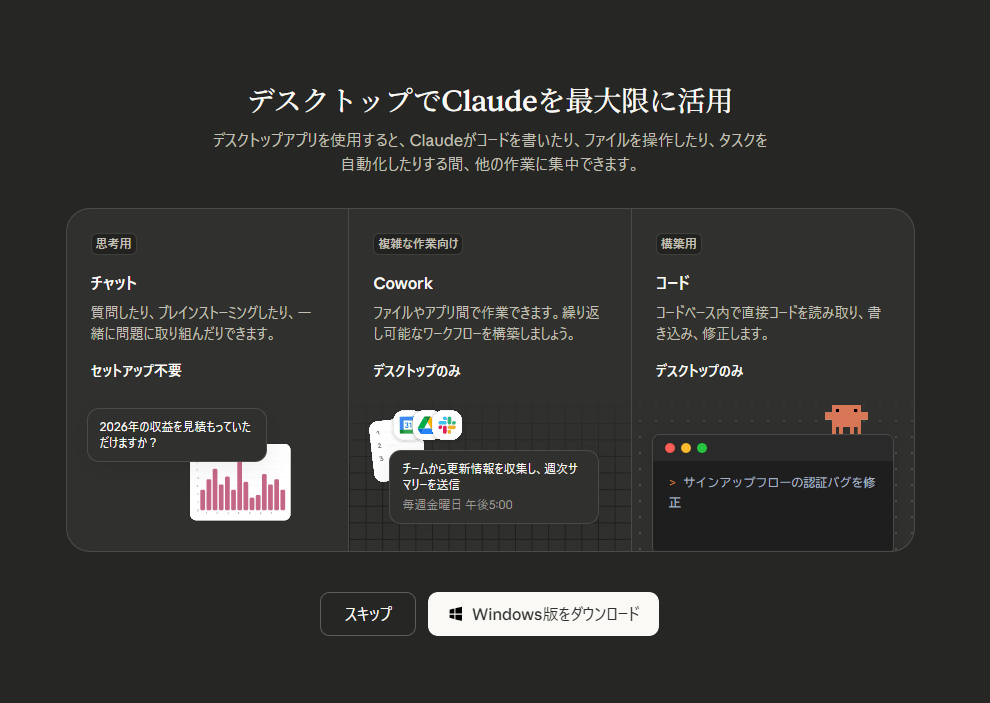Select the Cowork card heading
Screen dimensions: 990x703
click(403, 283)
